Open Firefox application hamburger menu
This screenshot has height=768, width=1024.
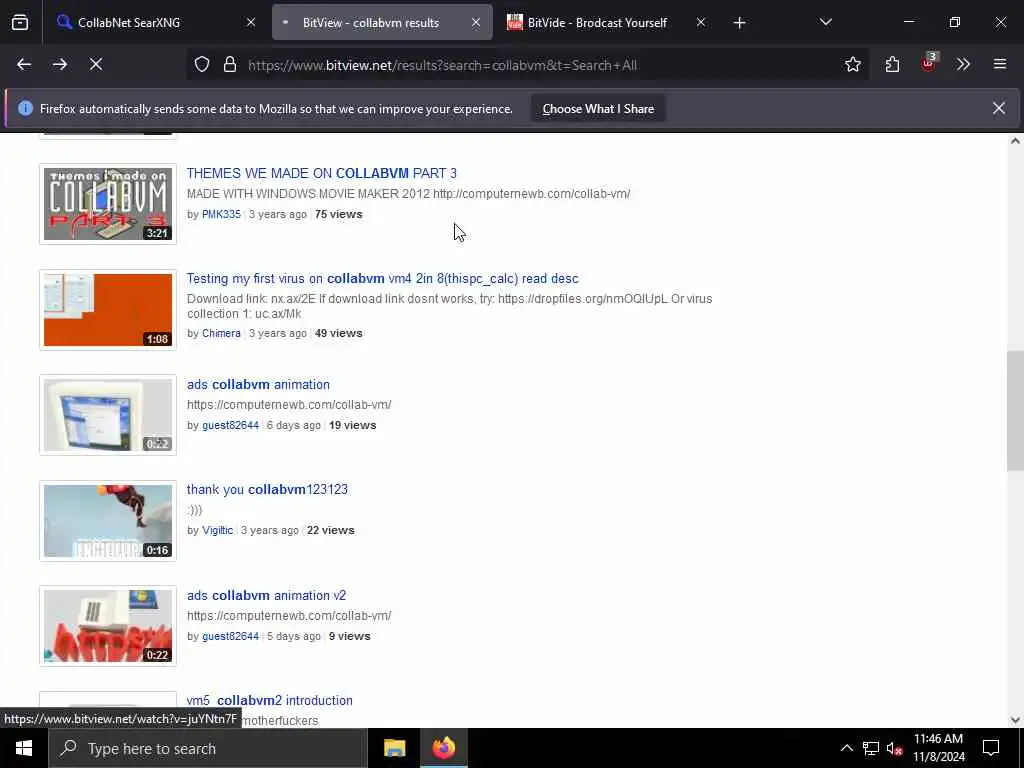point(1000,64)
